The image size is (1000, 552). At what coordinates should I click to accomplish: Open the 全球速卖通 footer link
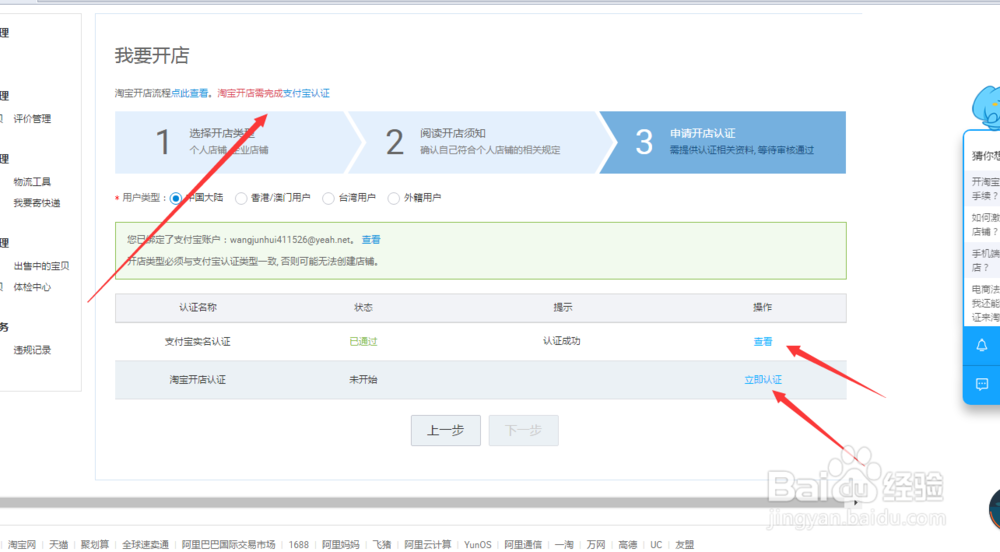point(145,544)
